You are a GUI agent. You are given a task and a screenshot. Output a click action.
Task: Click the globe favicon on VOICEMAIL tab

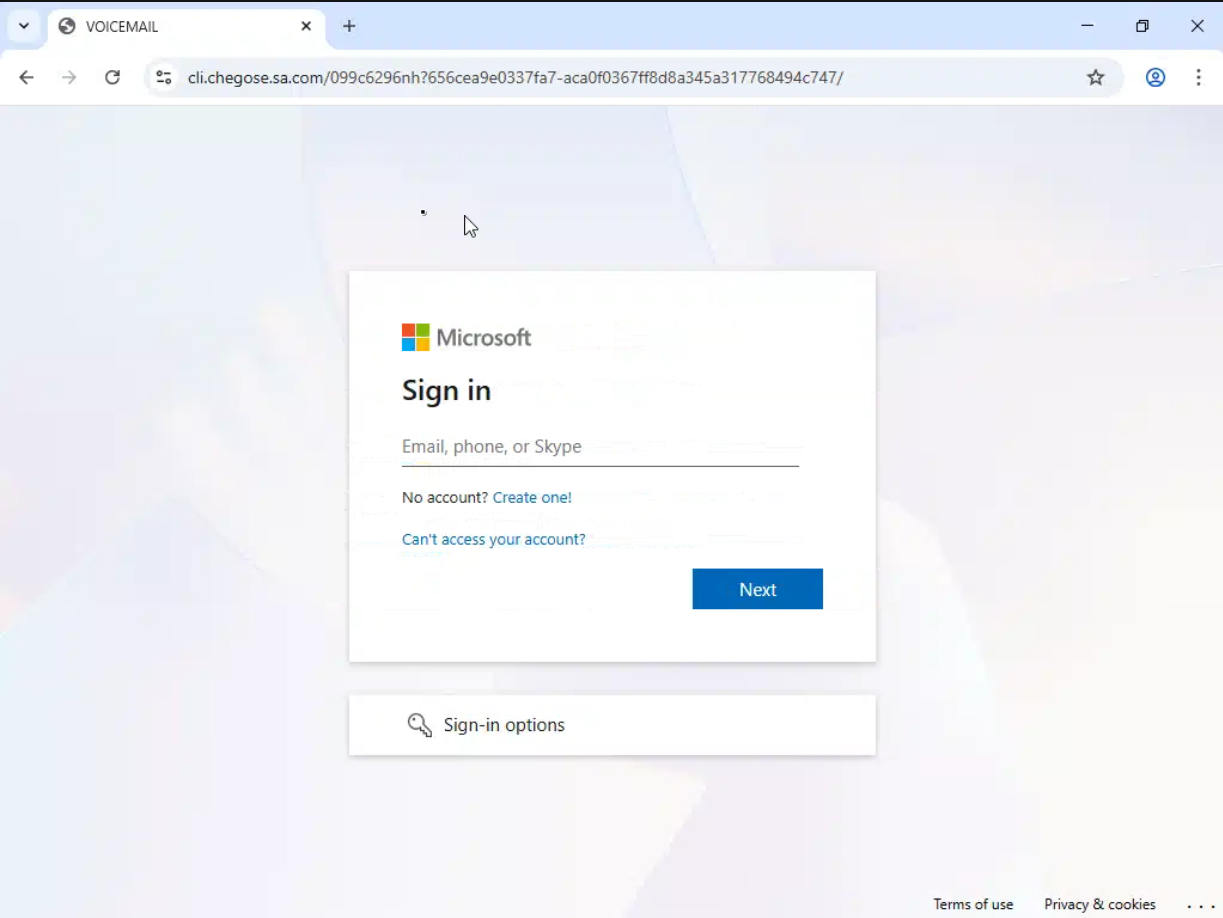pos(67,26)
